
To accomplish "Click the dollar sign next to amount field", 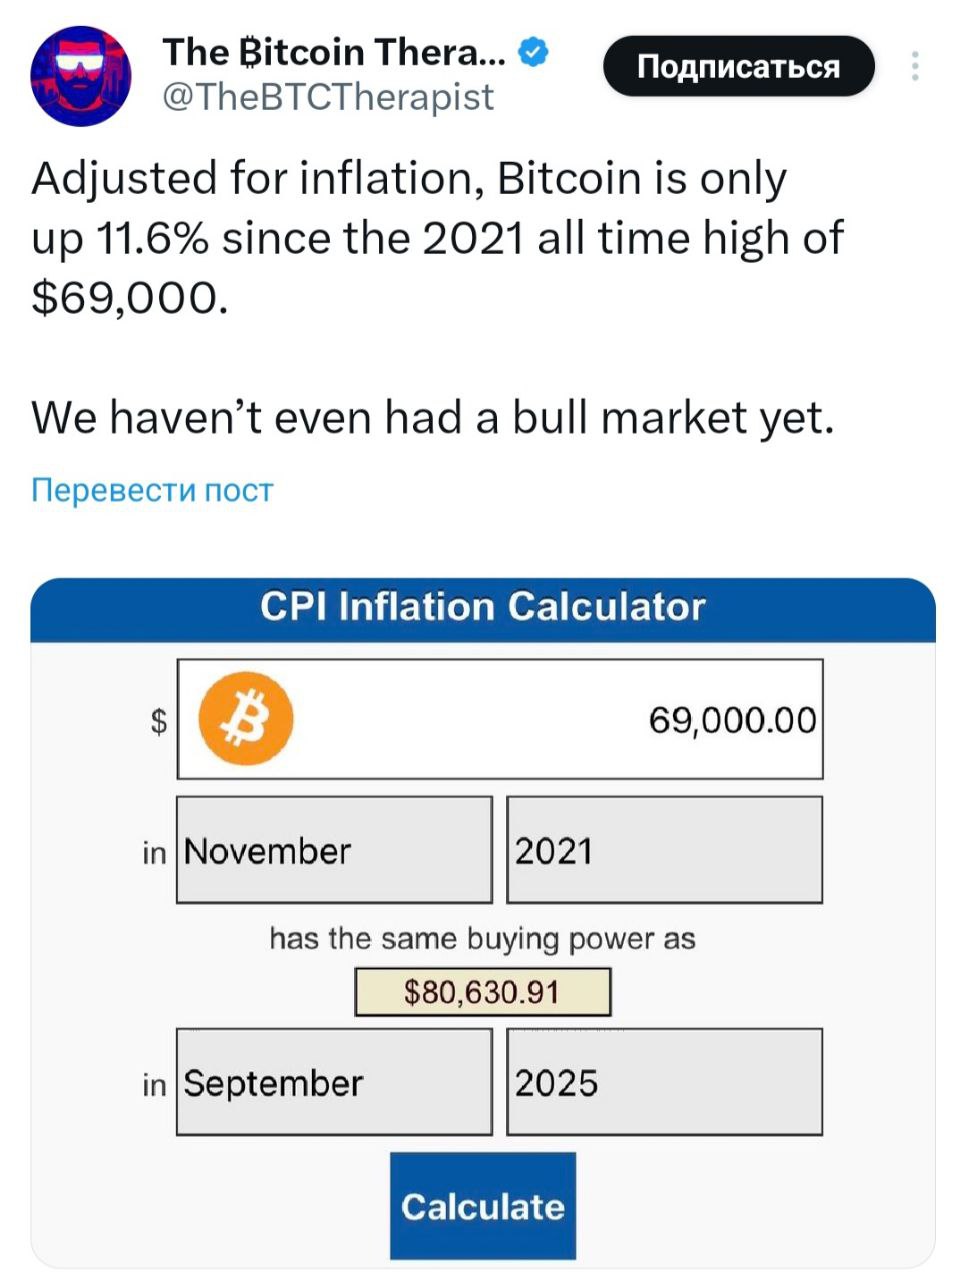I will (157, 720).
